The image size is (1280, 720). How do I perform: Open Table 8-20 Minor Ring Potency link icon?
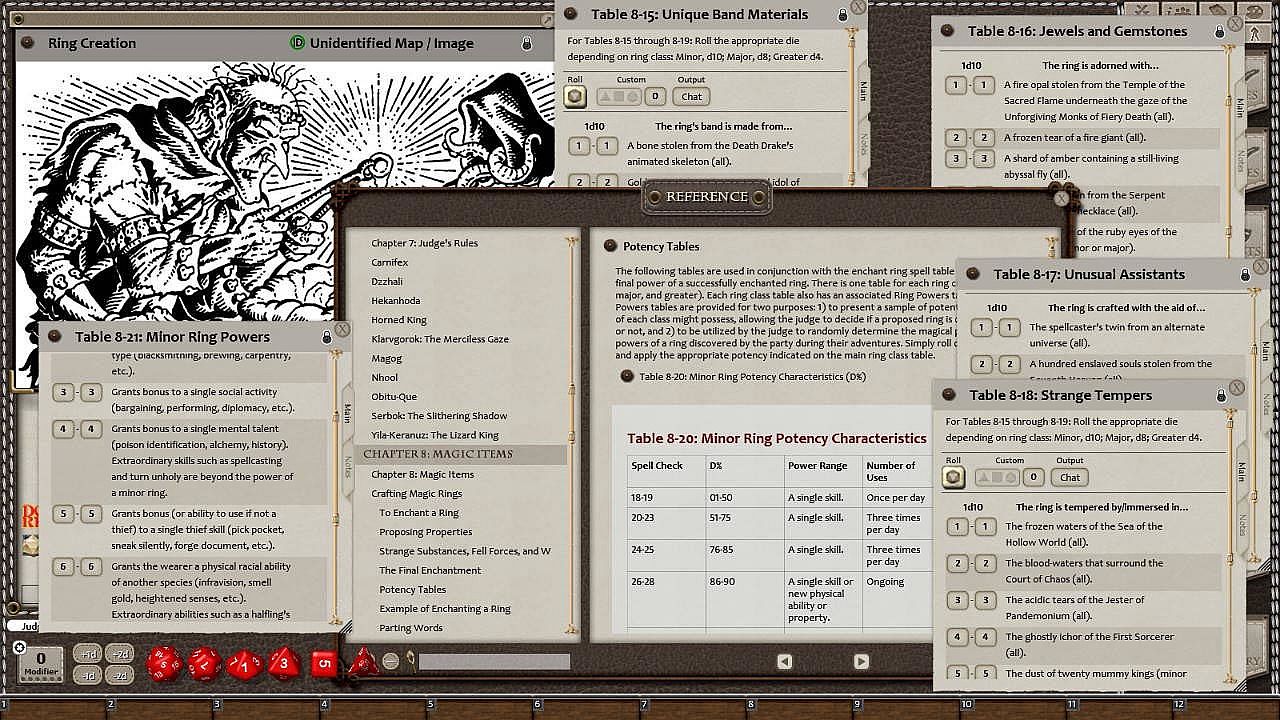point(627,376)
